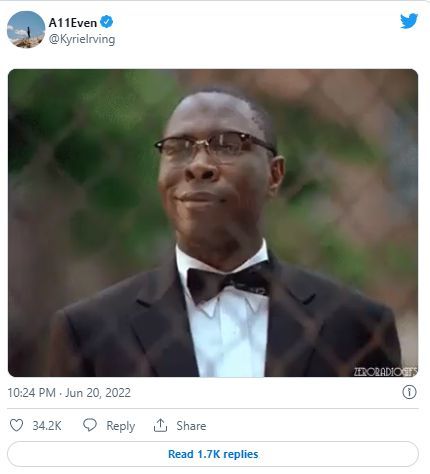Screen dimensions: 430x474
Task: Open the 10:24 PM Jun 20, 2022 timestamp
Action: (69, 393)
